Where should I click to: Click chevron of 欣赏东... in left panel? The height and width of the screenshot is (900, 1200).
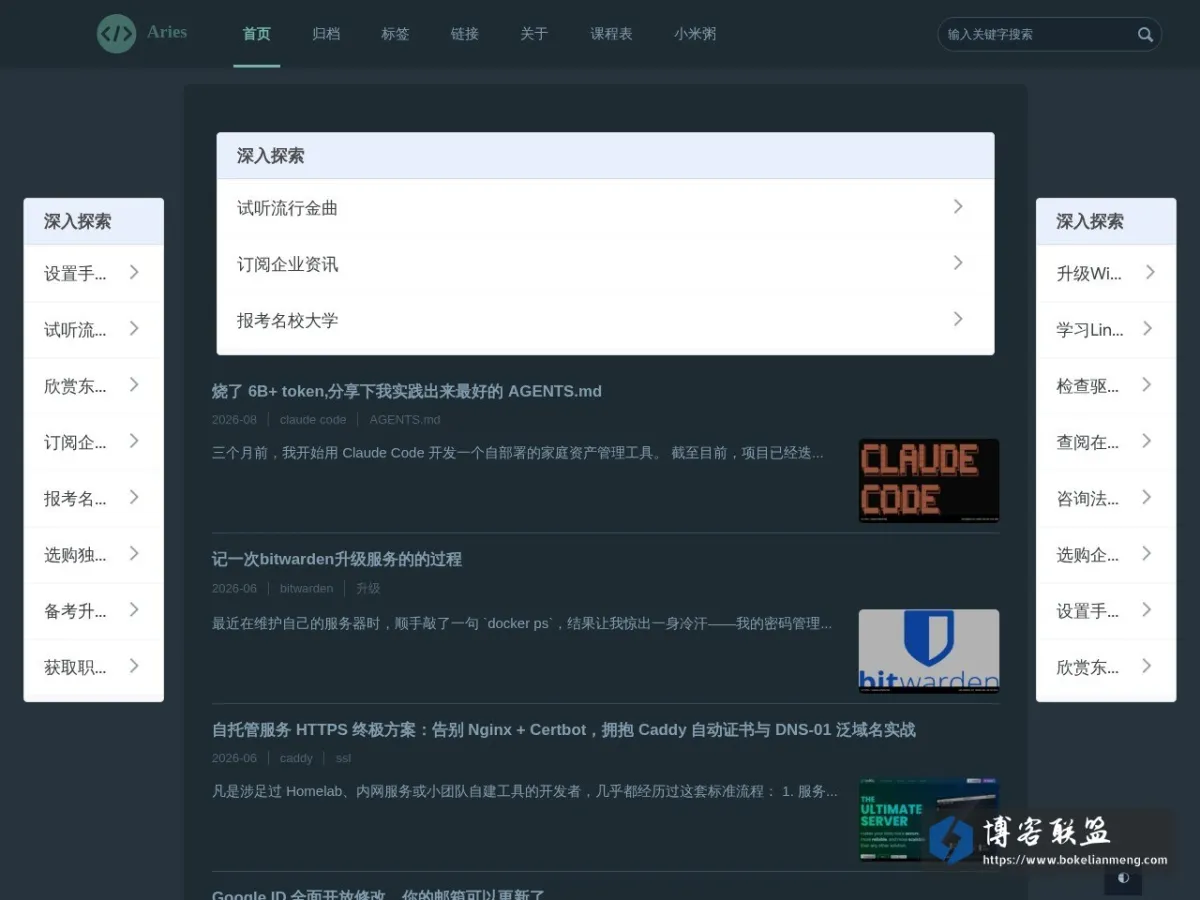134,385
